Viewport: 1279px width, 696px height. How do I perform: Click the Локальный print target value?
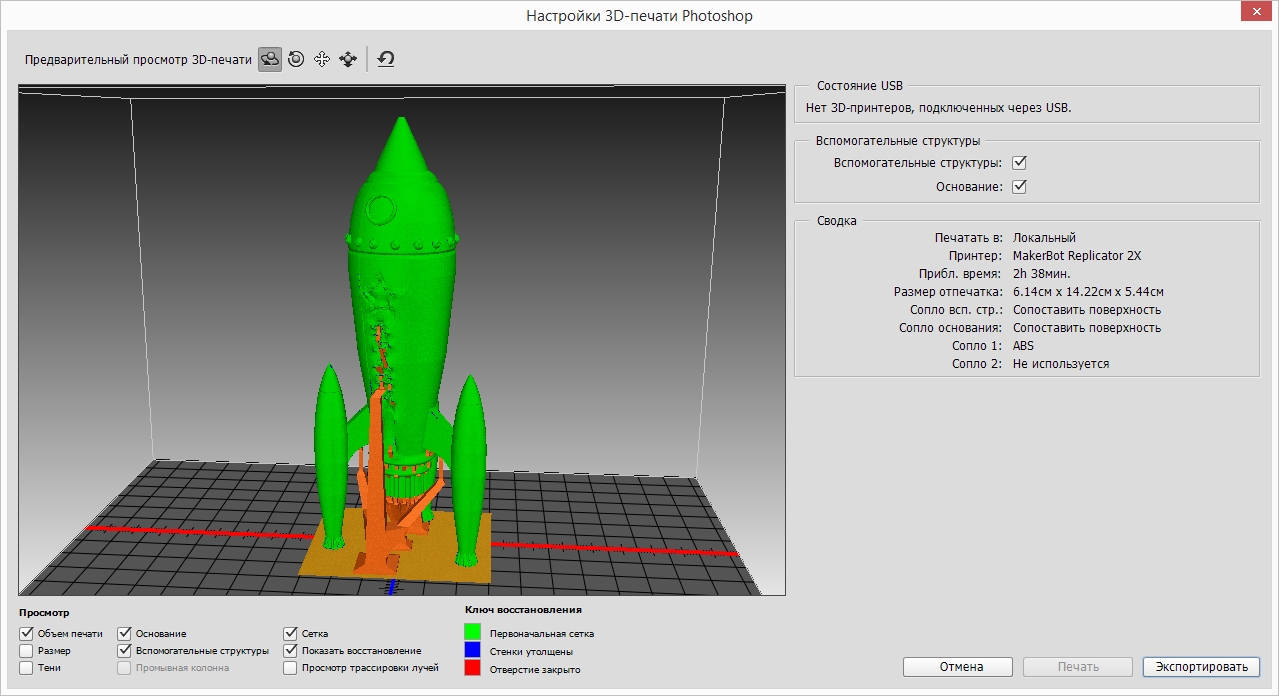pos(1044,238)
